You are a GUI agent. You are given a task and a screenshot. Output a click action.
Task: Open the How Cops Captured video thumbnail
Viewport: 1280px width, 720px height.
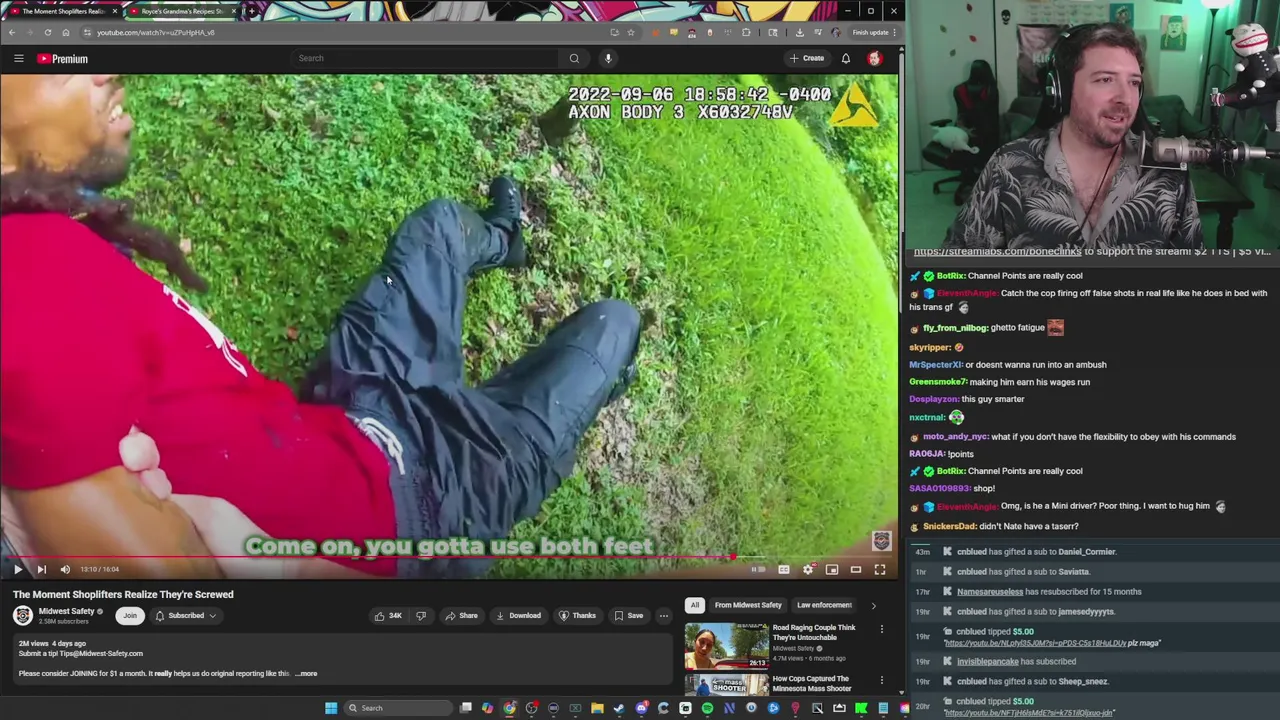tap(727, 685)
